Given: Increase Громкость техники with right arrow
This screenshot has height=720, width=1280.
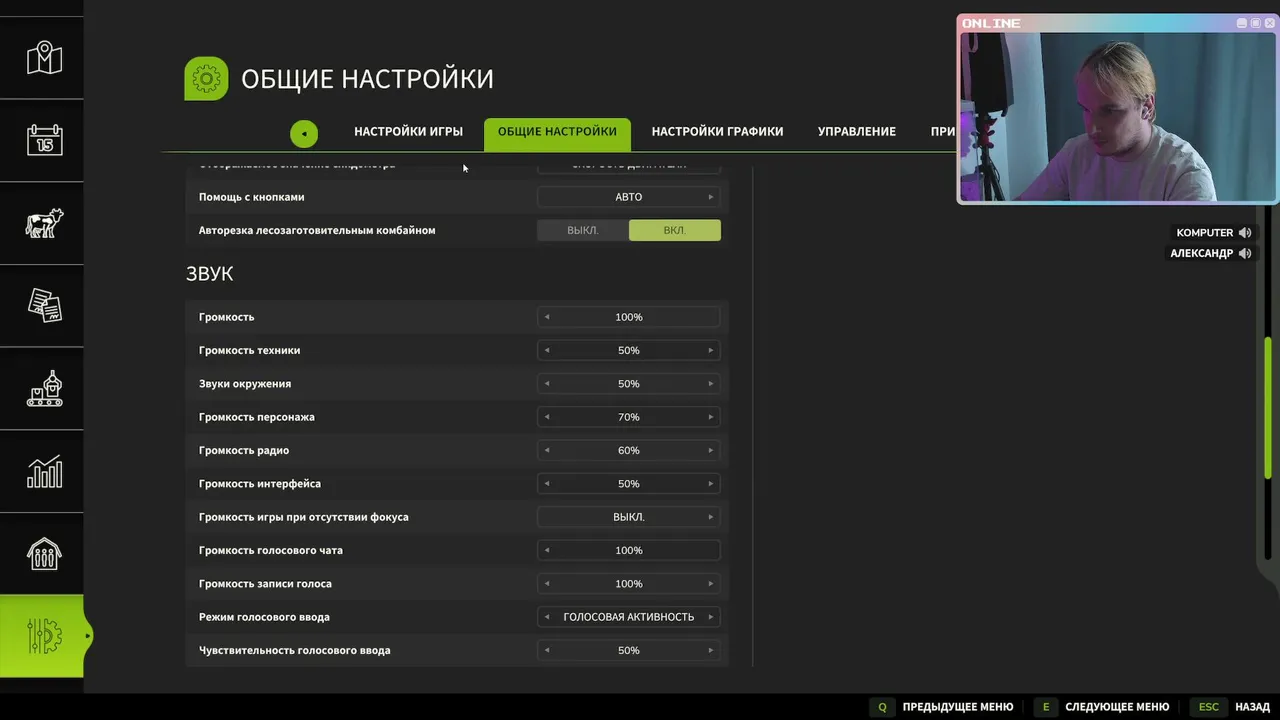Looking at the screenshot, I should click(x=711, y=351).
